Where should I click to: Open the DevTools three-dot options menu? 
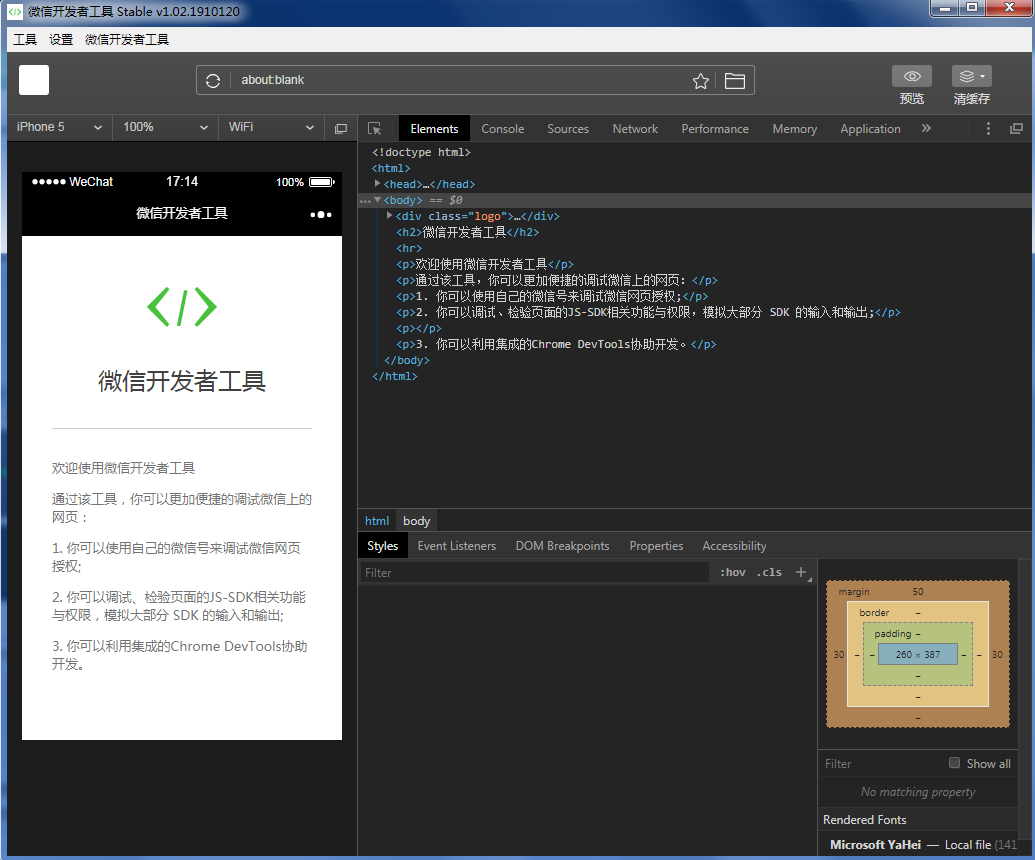(x=988, y=129)
